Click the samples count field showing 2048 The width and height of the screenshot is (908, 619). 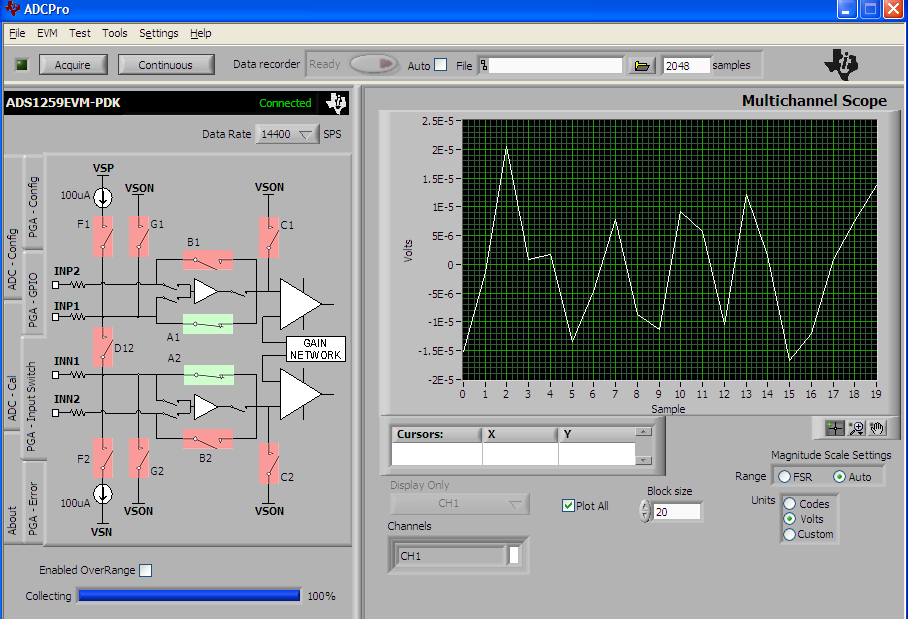(x=686, y=65)
